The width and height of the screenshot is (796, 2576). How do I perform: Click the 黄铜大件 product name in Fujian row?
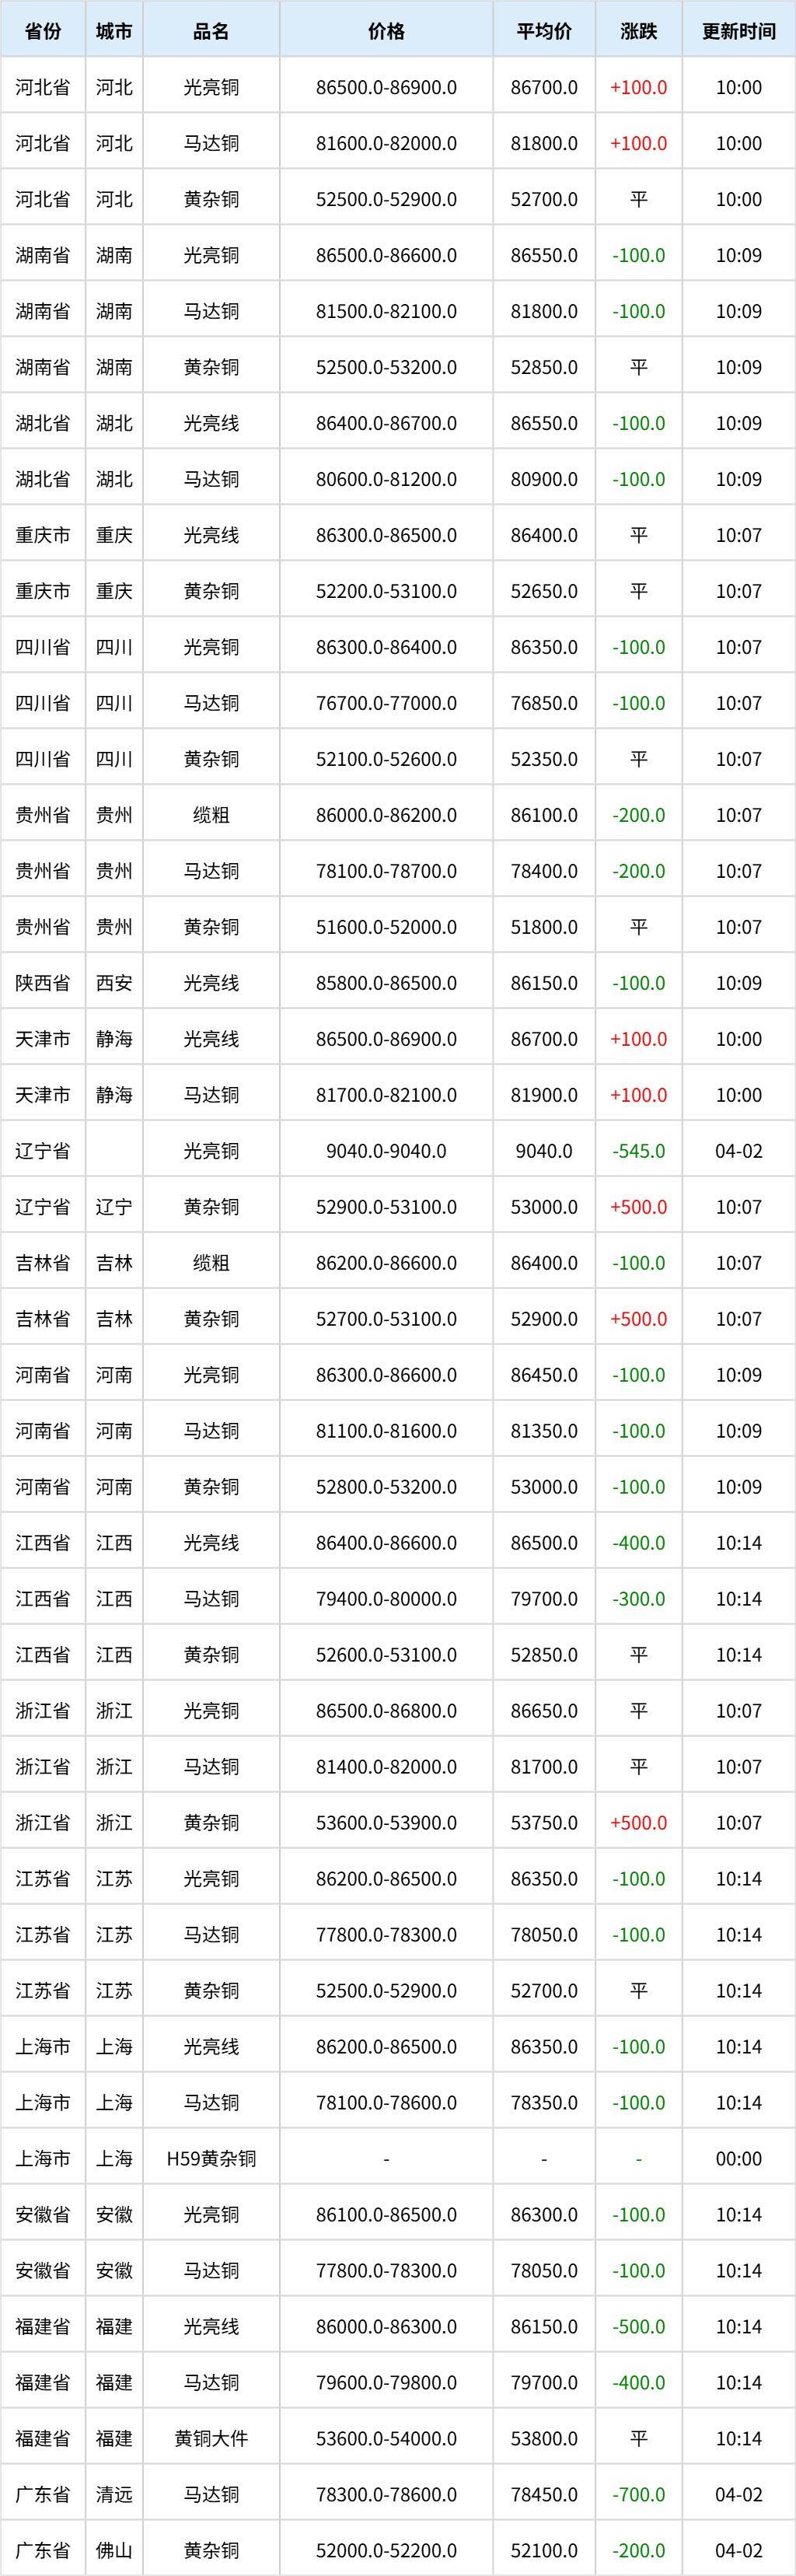[211, 2439]
